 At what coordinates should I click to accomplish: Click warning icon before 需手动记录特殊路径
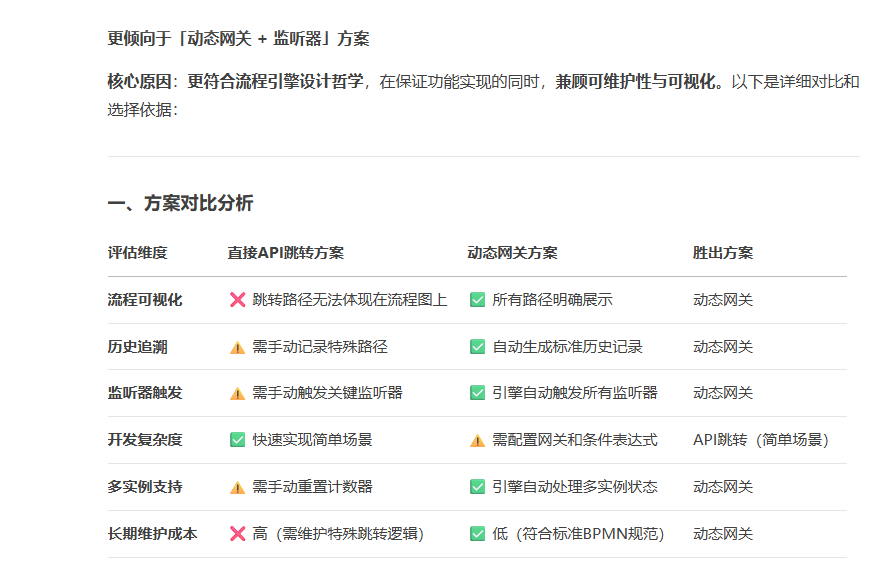coord(237,347)
